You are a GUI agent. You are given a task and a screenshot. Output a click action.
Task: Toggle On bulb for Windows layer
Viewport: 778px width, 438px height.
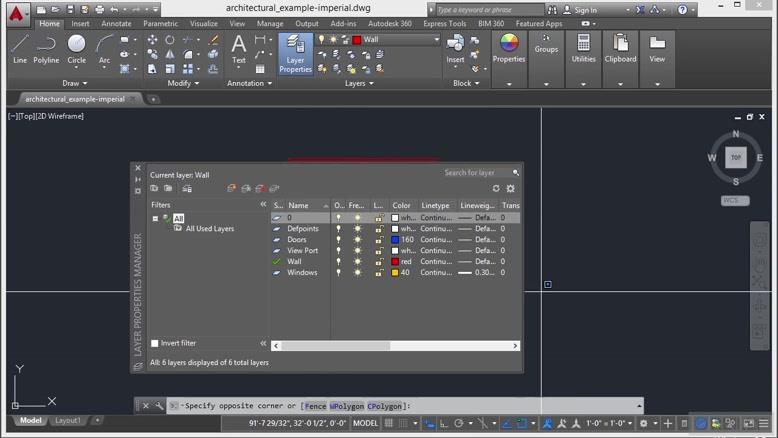point(338,272)
